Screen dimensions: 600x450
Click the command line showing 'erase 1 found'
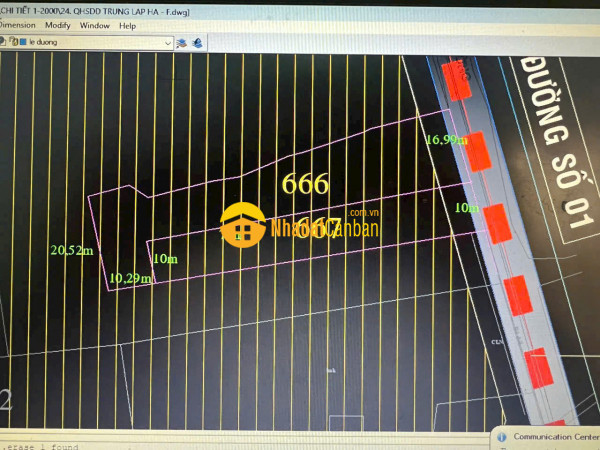[x=40, y=445]
